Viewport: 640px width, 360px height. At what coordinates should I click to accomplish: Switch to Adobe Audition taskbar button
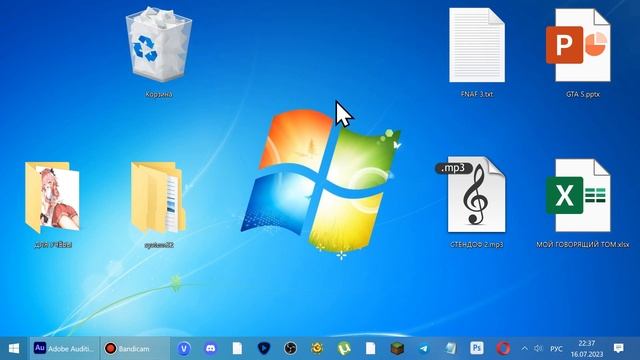[x=64, y=349]
